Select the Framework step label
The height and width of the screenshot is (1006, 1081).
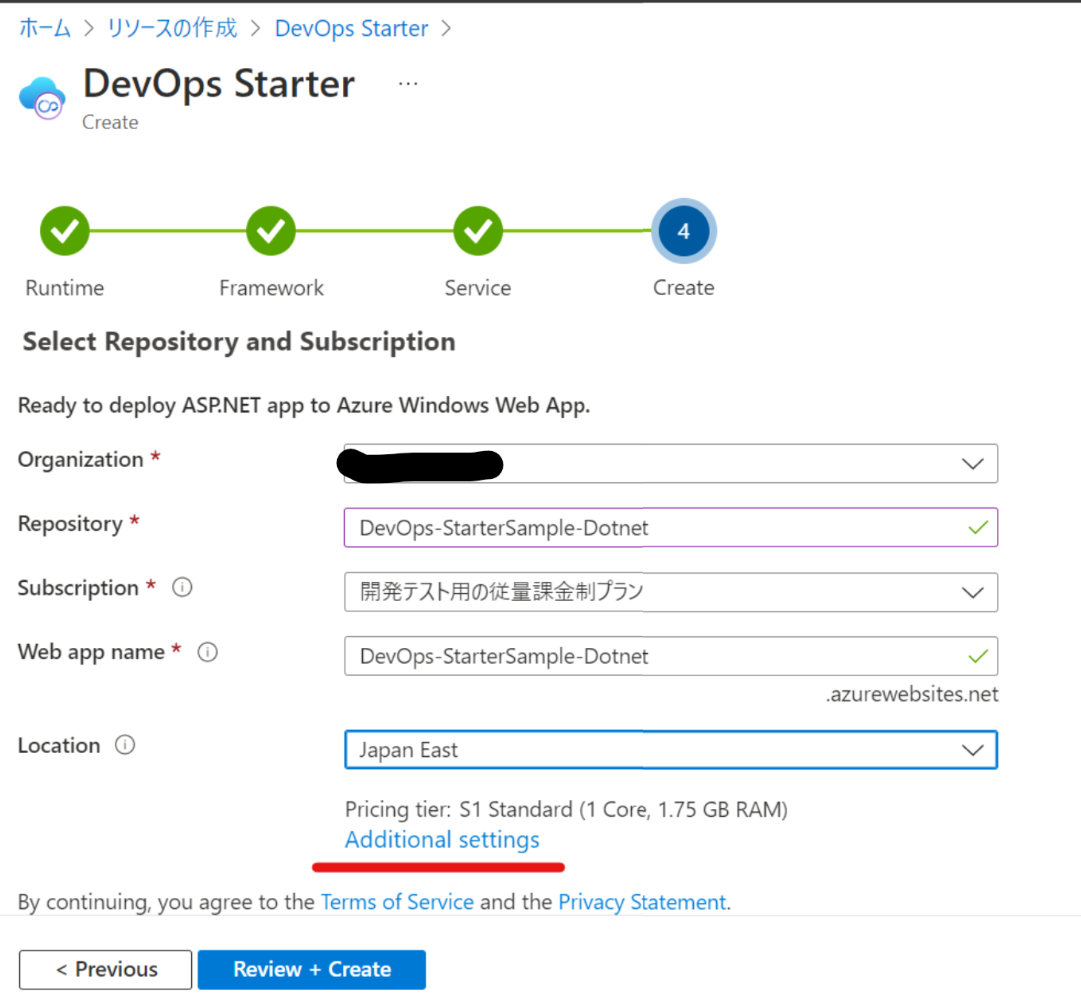[271, 288]
